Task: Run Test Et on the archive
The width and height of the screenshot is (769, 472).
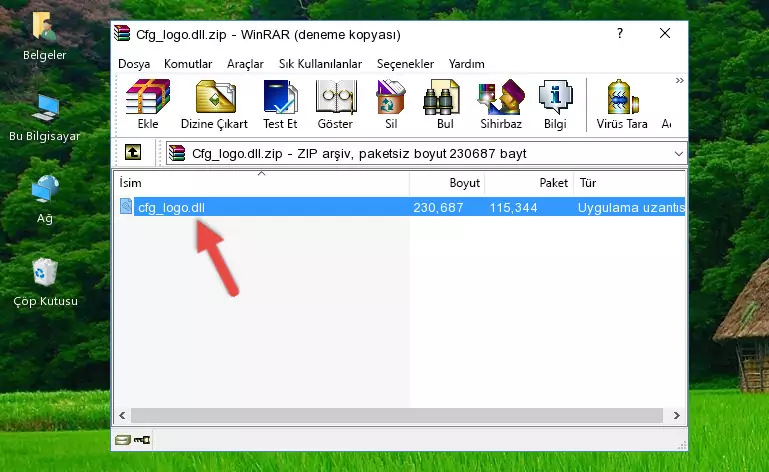Action: (x=280, y=105)
